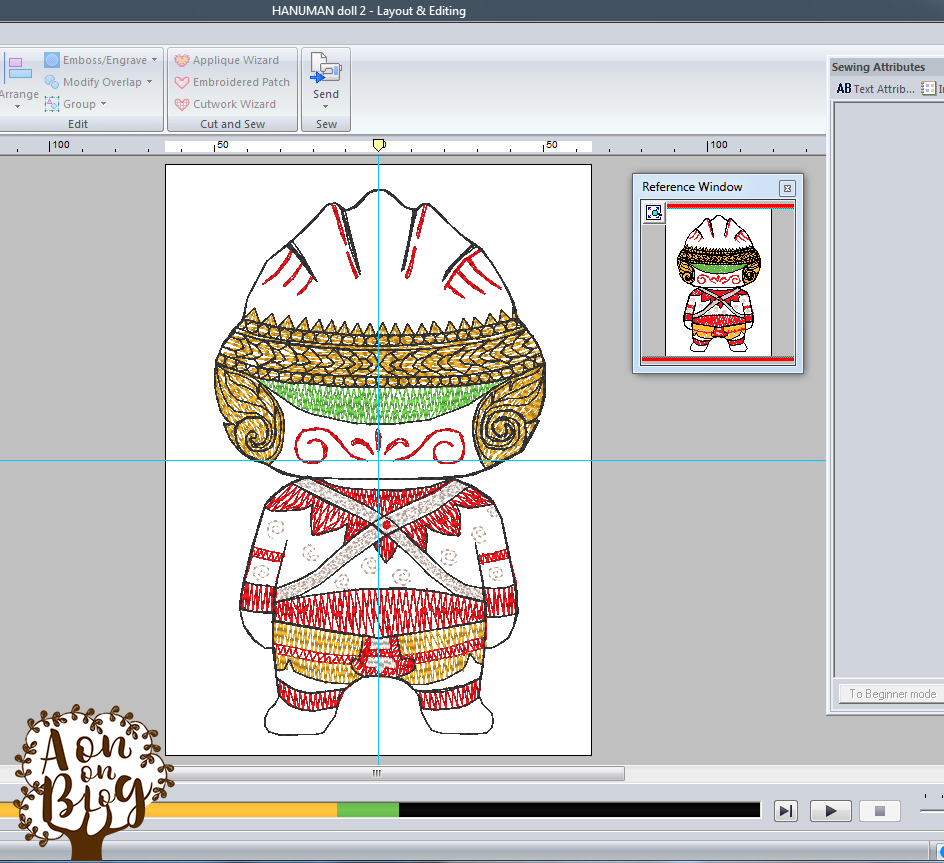Close the Reference Window

787,188
